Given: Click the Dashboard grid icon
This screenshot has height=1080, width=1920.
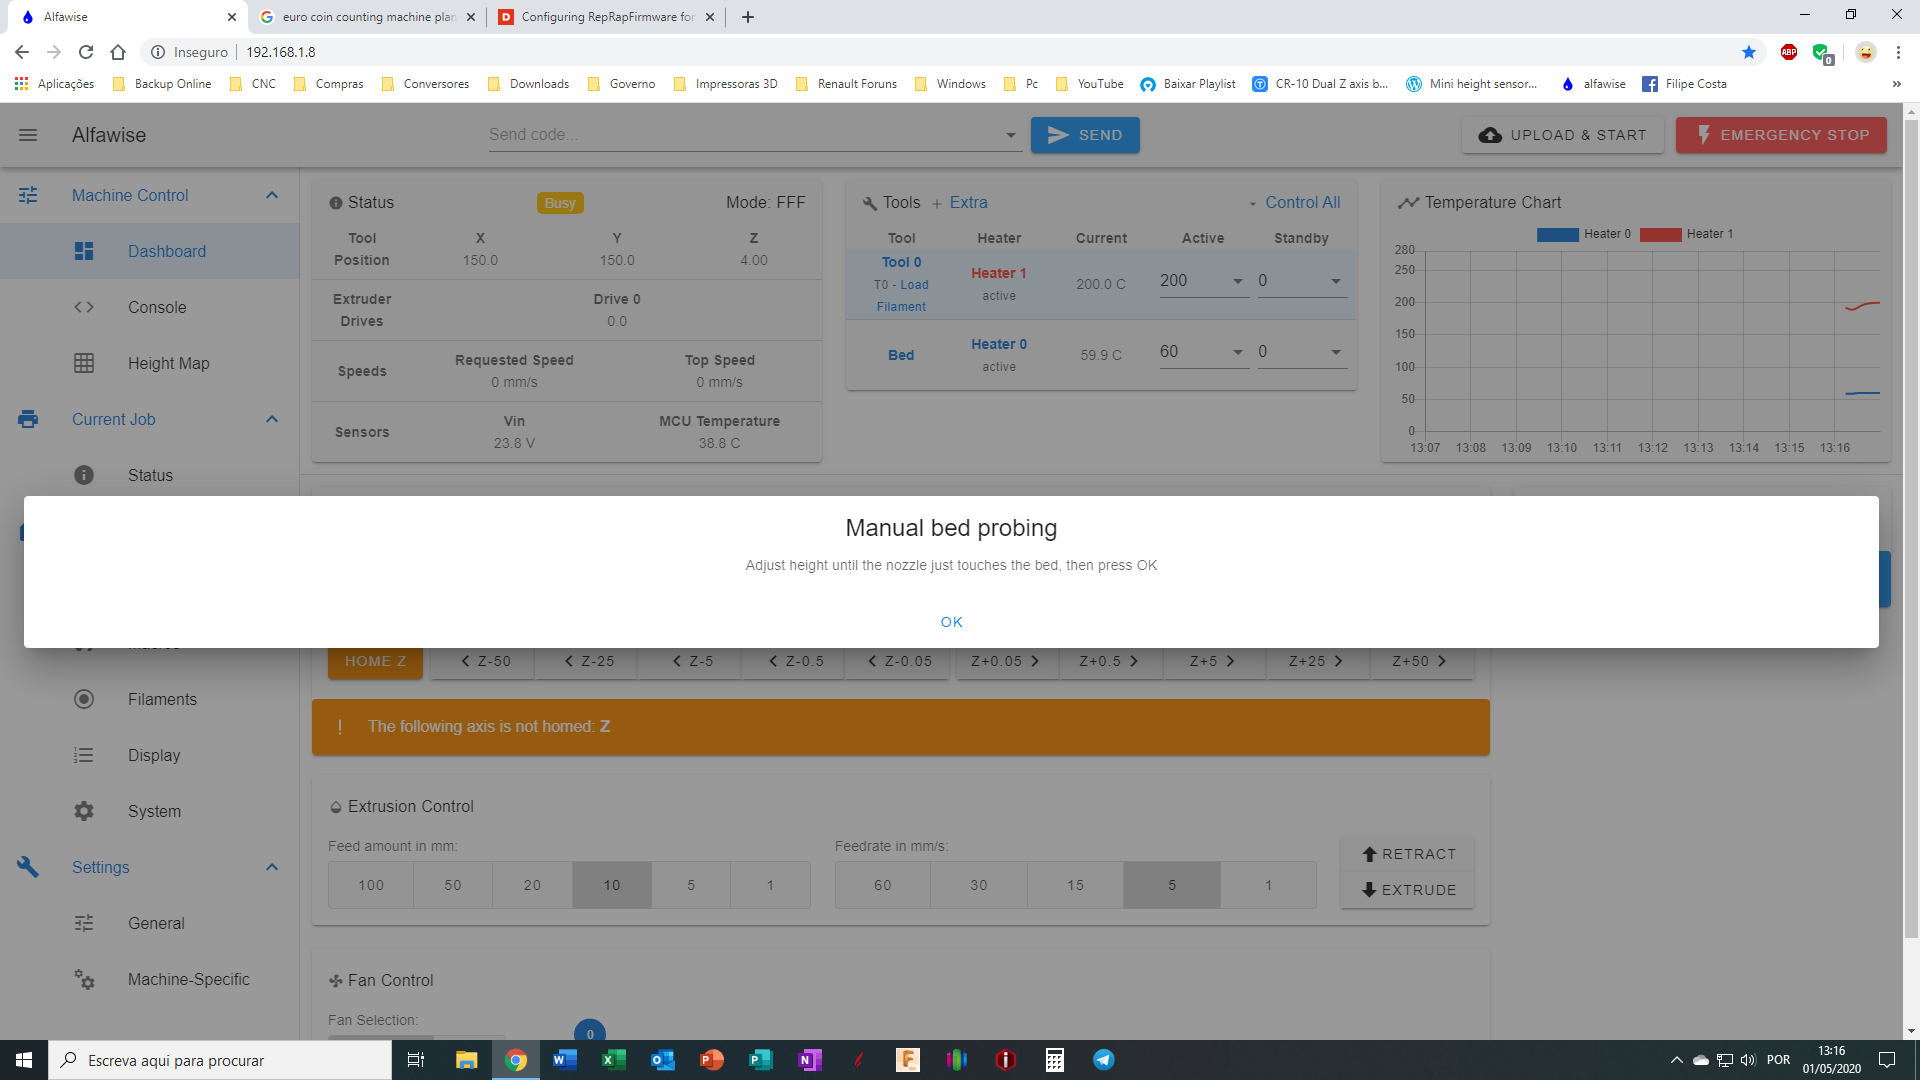Looking at the screenshot, I should click(x=84, y=251).
